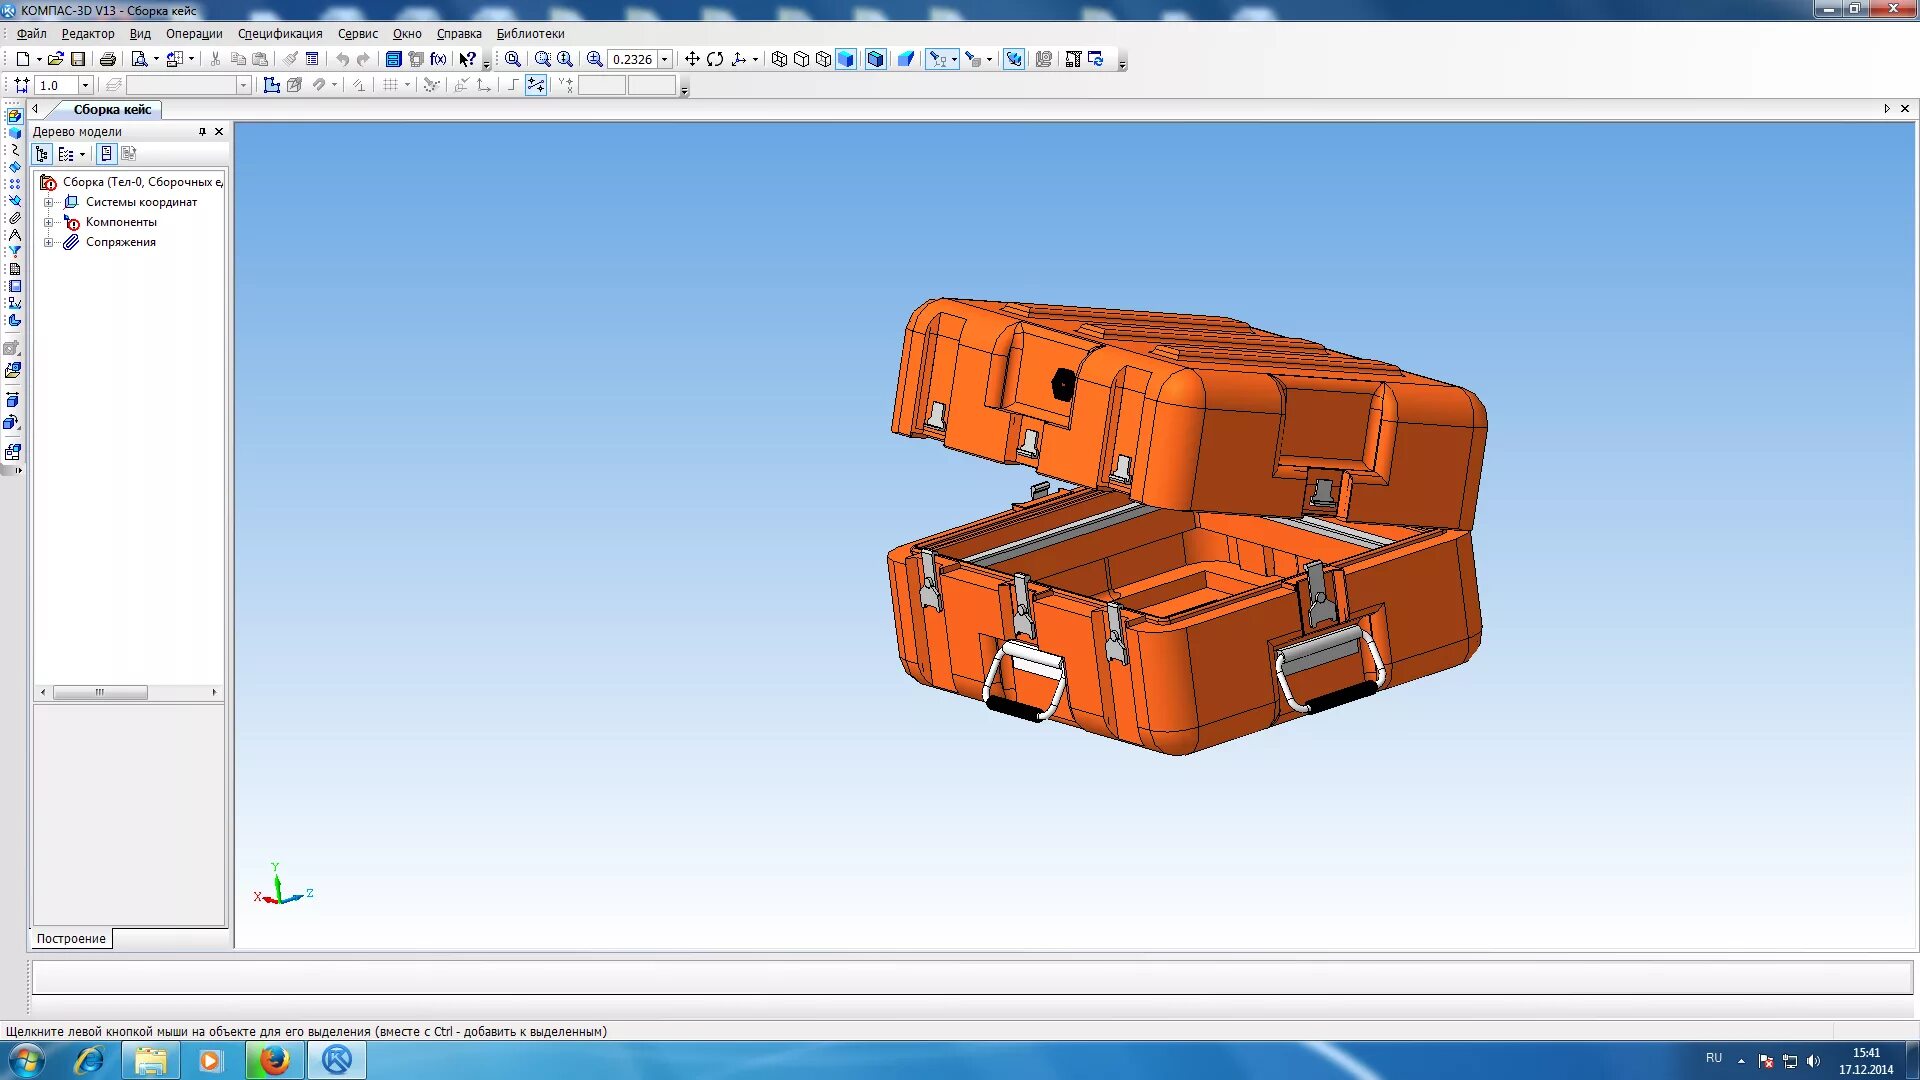The image size is (1920, 1080).
Task: Switch to wireframe display mode
Action: [x=779, y=59]
